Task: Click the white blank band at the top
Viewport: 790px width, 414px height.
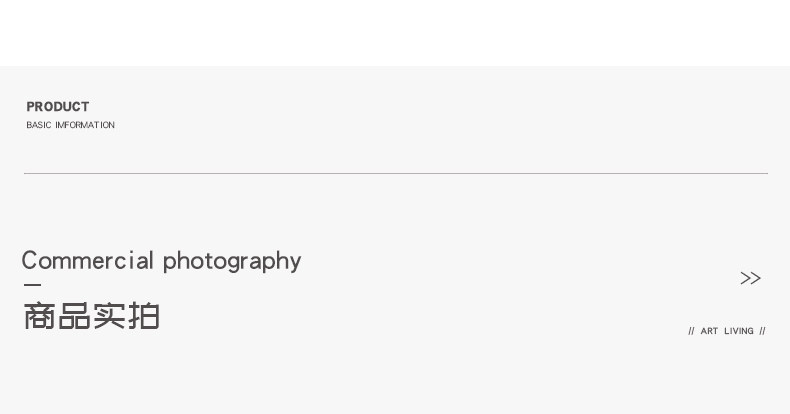Action: coord(395,32)
